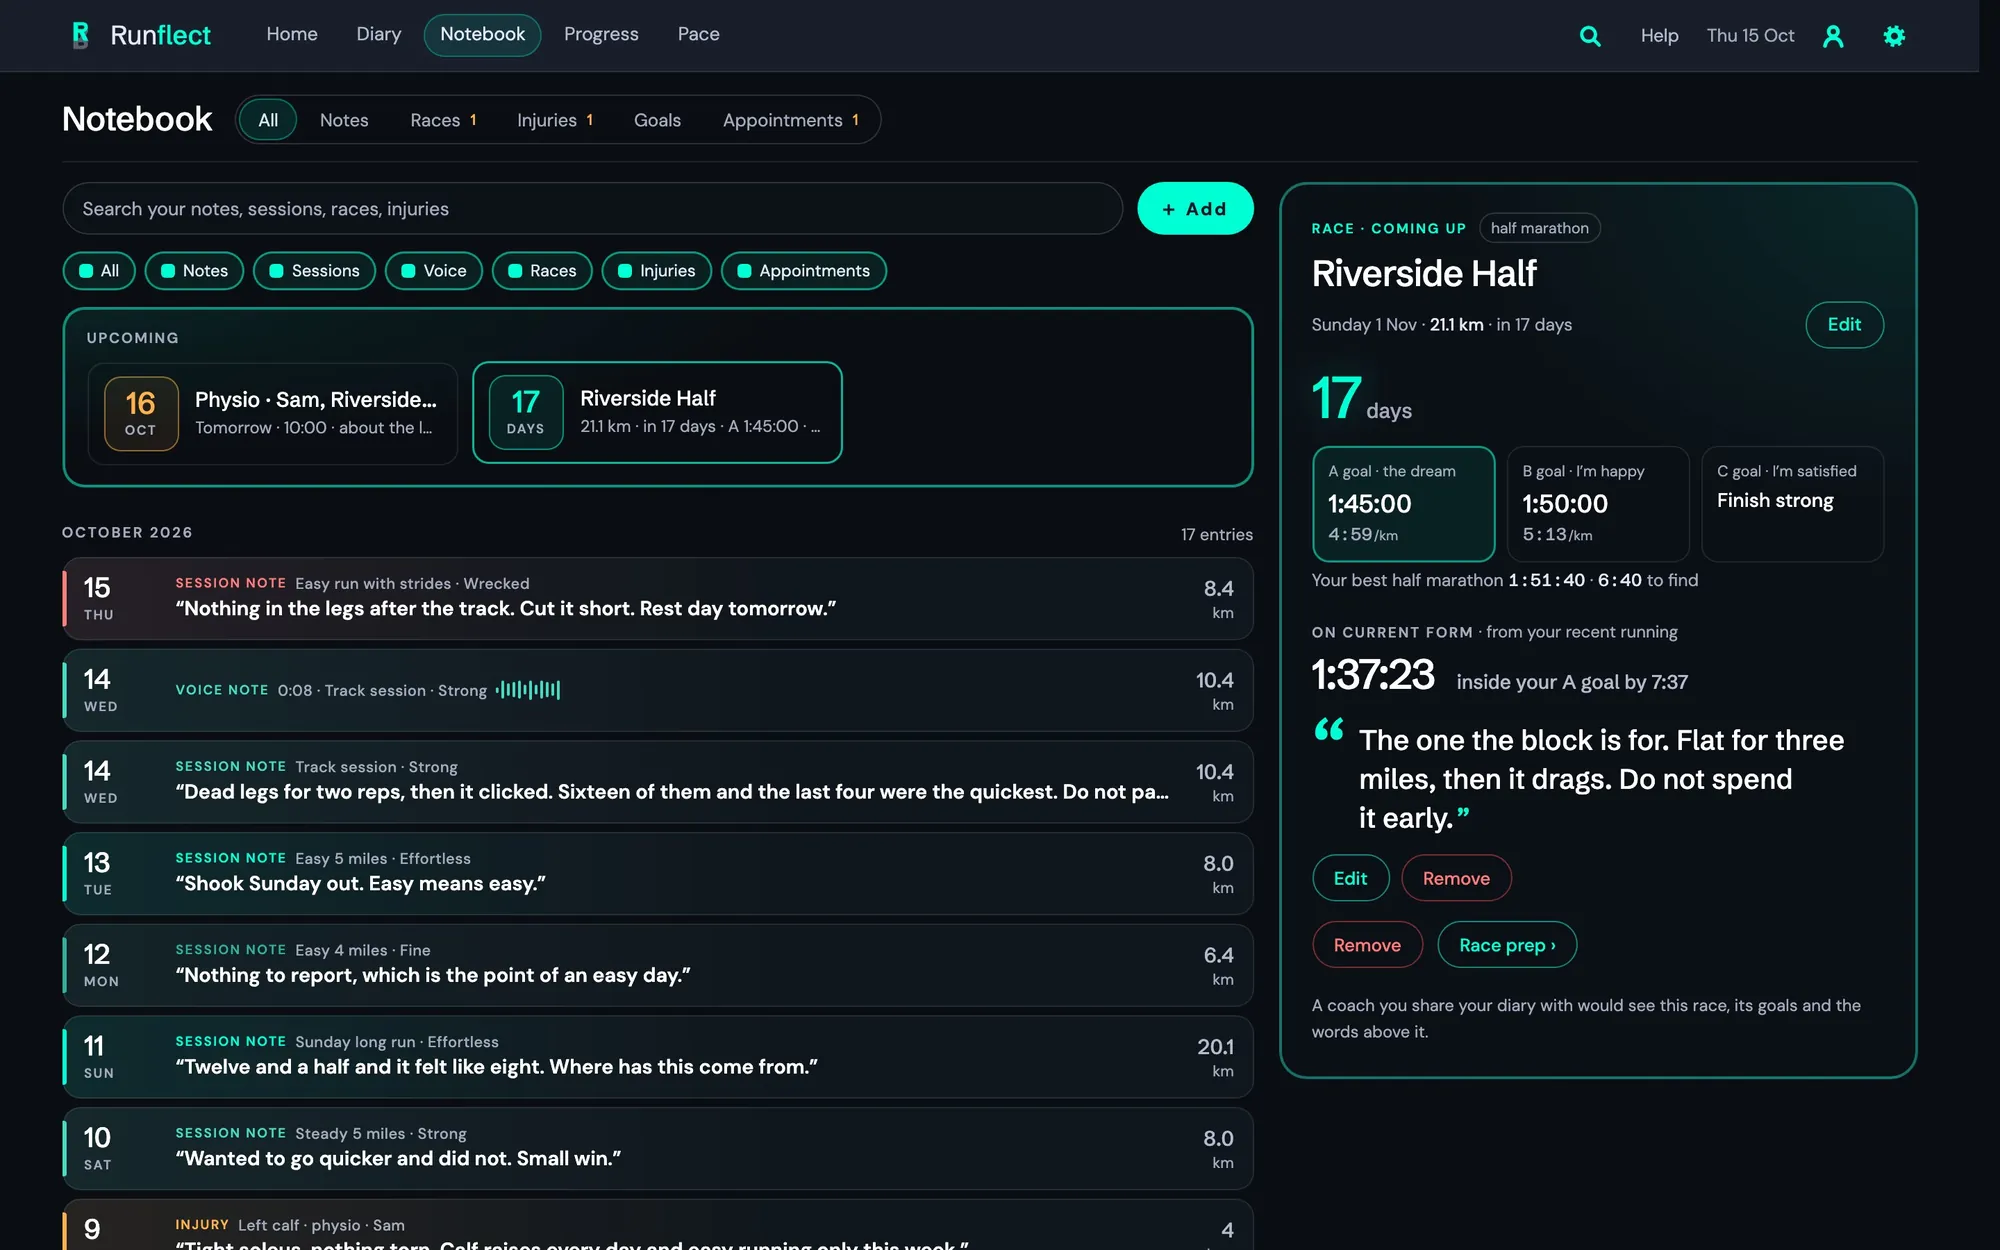Switch to the Notes notebook tab
The height and width of the screenshot is (1250, 2000).
(x=344, y=120)
